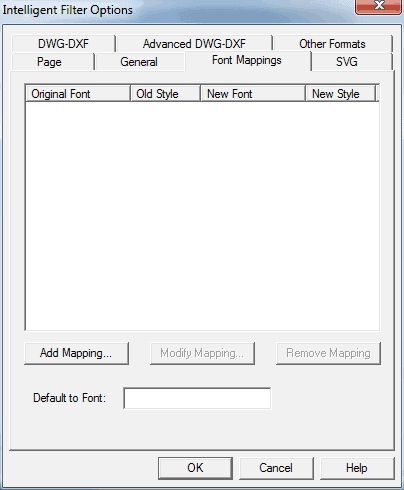
Task: Click the Old Style column header
Action: (166, 94)
